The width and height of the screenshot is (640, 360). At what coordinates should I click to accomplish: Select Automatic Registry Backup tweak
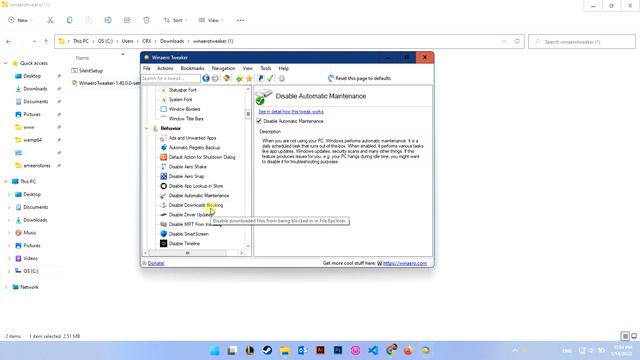(x=194, y=148)
